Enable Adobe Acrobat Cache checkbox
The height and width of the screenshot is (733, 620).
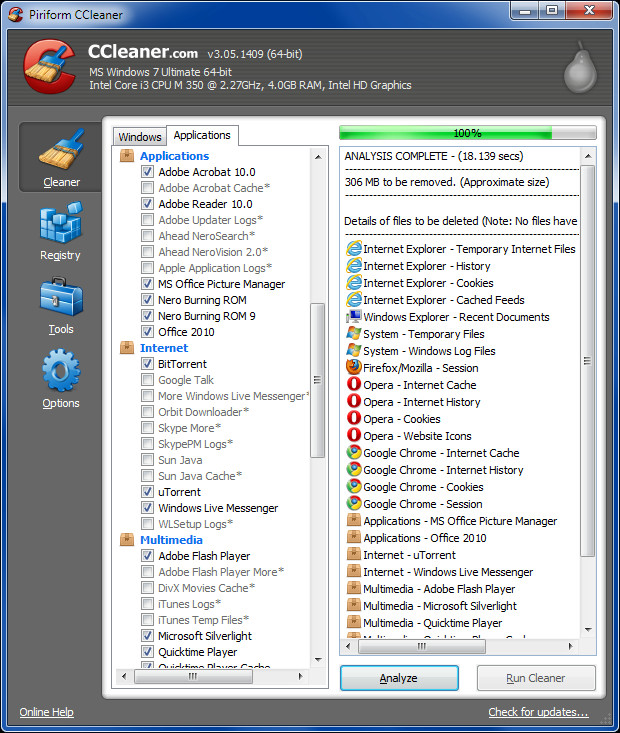pos(147,187)
